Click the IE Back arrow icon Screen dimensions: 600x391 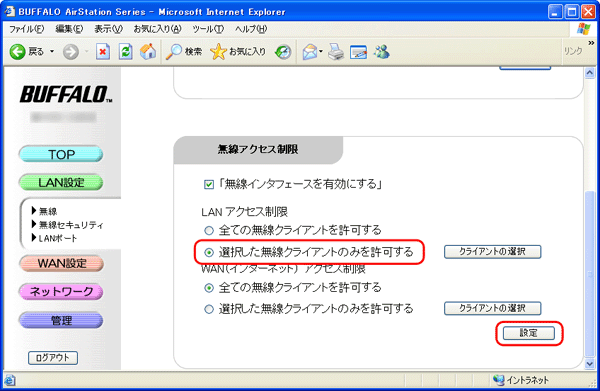[x=18, y=52]
